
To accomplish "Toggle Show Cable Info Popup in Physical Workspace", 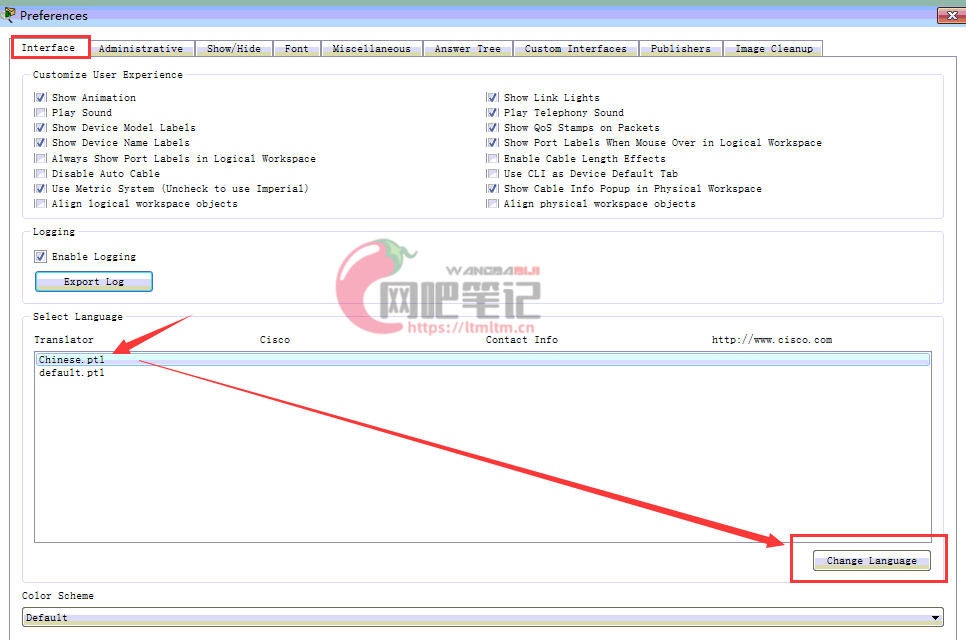I will [x=492, y=188].
